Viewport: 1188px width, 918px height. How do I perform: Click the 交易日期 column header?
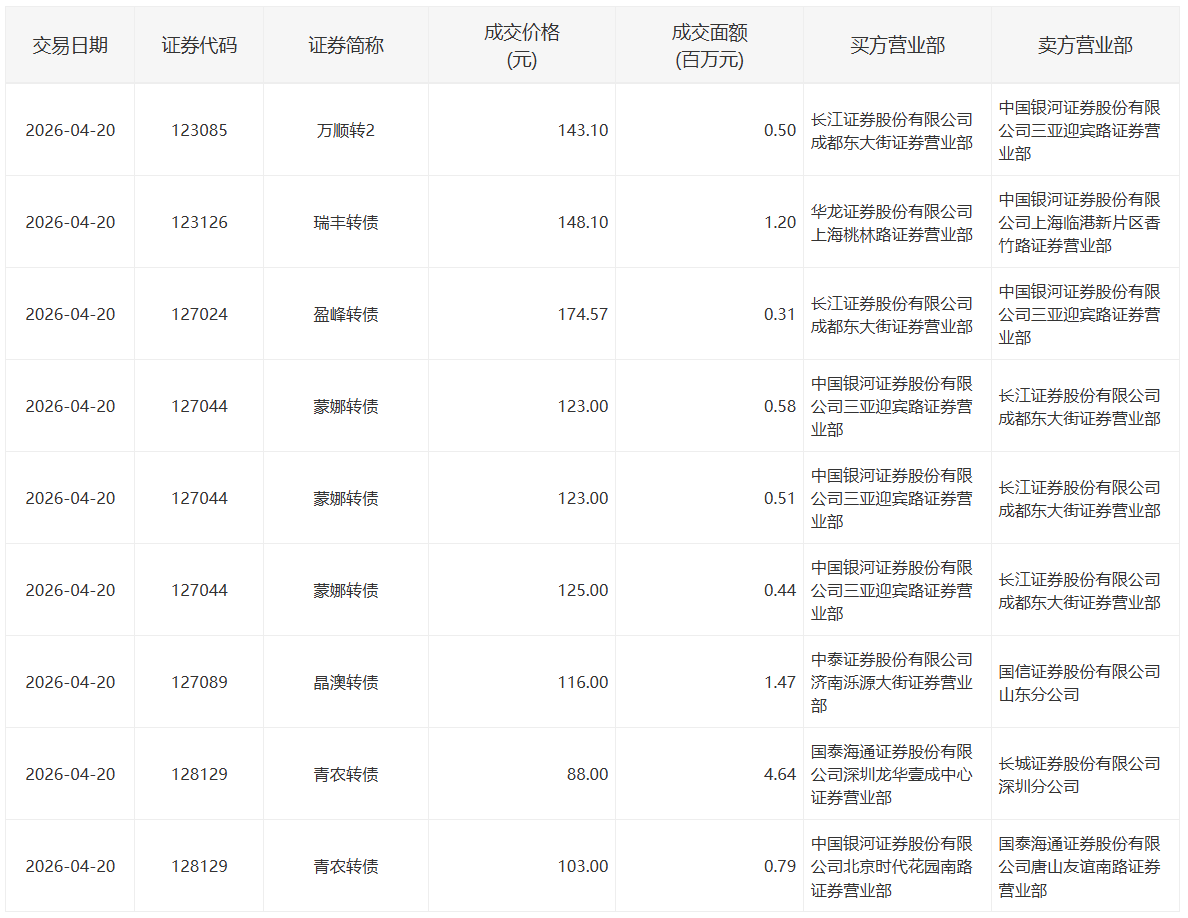70,46
